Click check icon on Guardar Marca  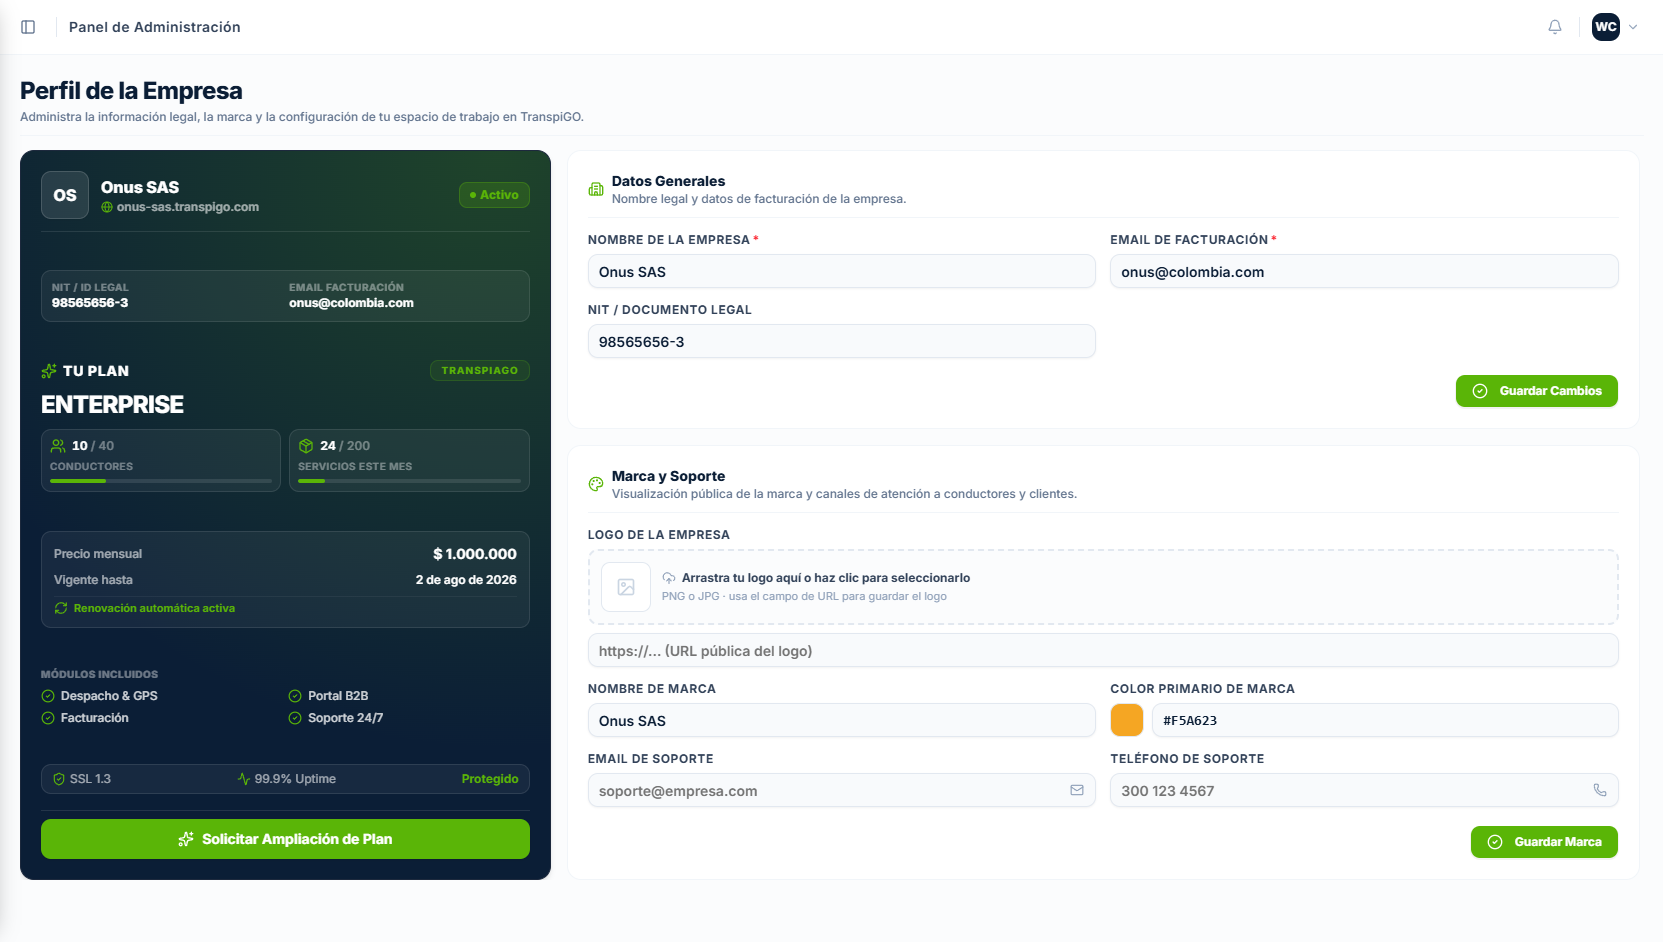coord(1495,842)
